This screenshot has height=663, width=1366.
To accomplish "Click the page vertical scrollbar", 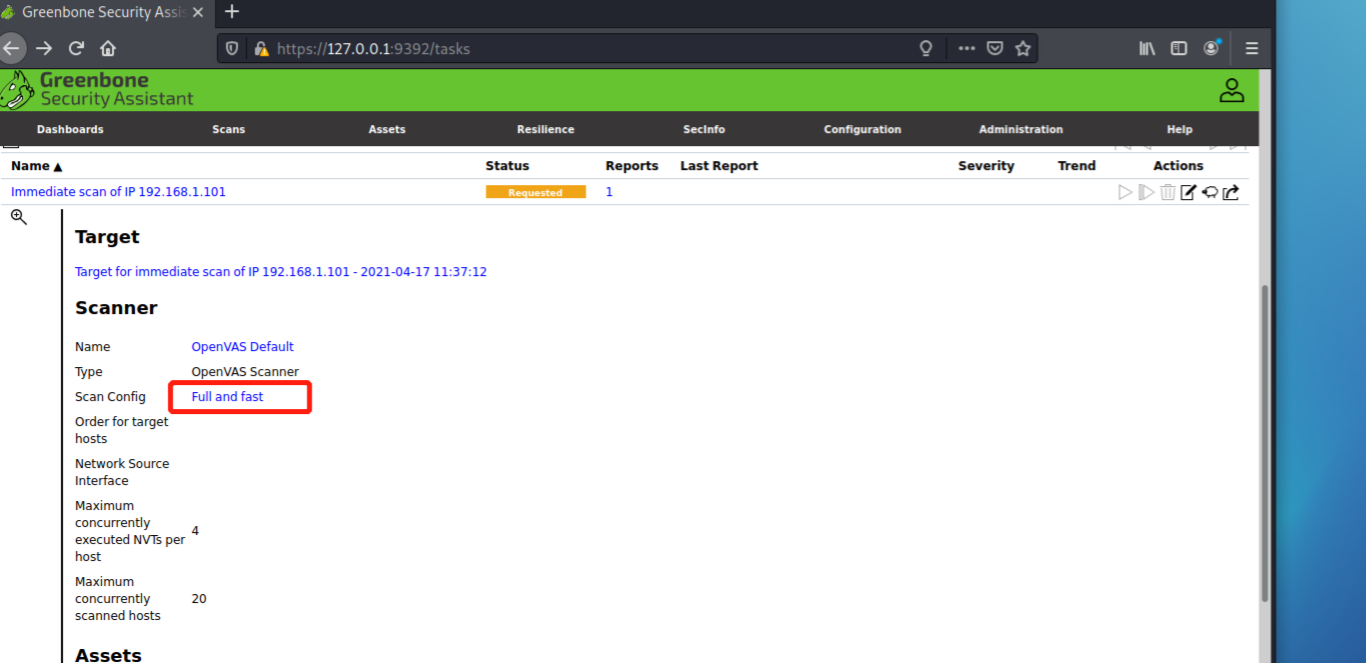I will tap(1266, 443).
